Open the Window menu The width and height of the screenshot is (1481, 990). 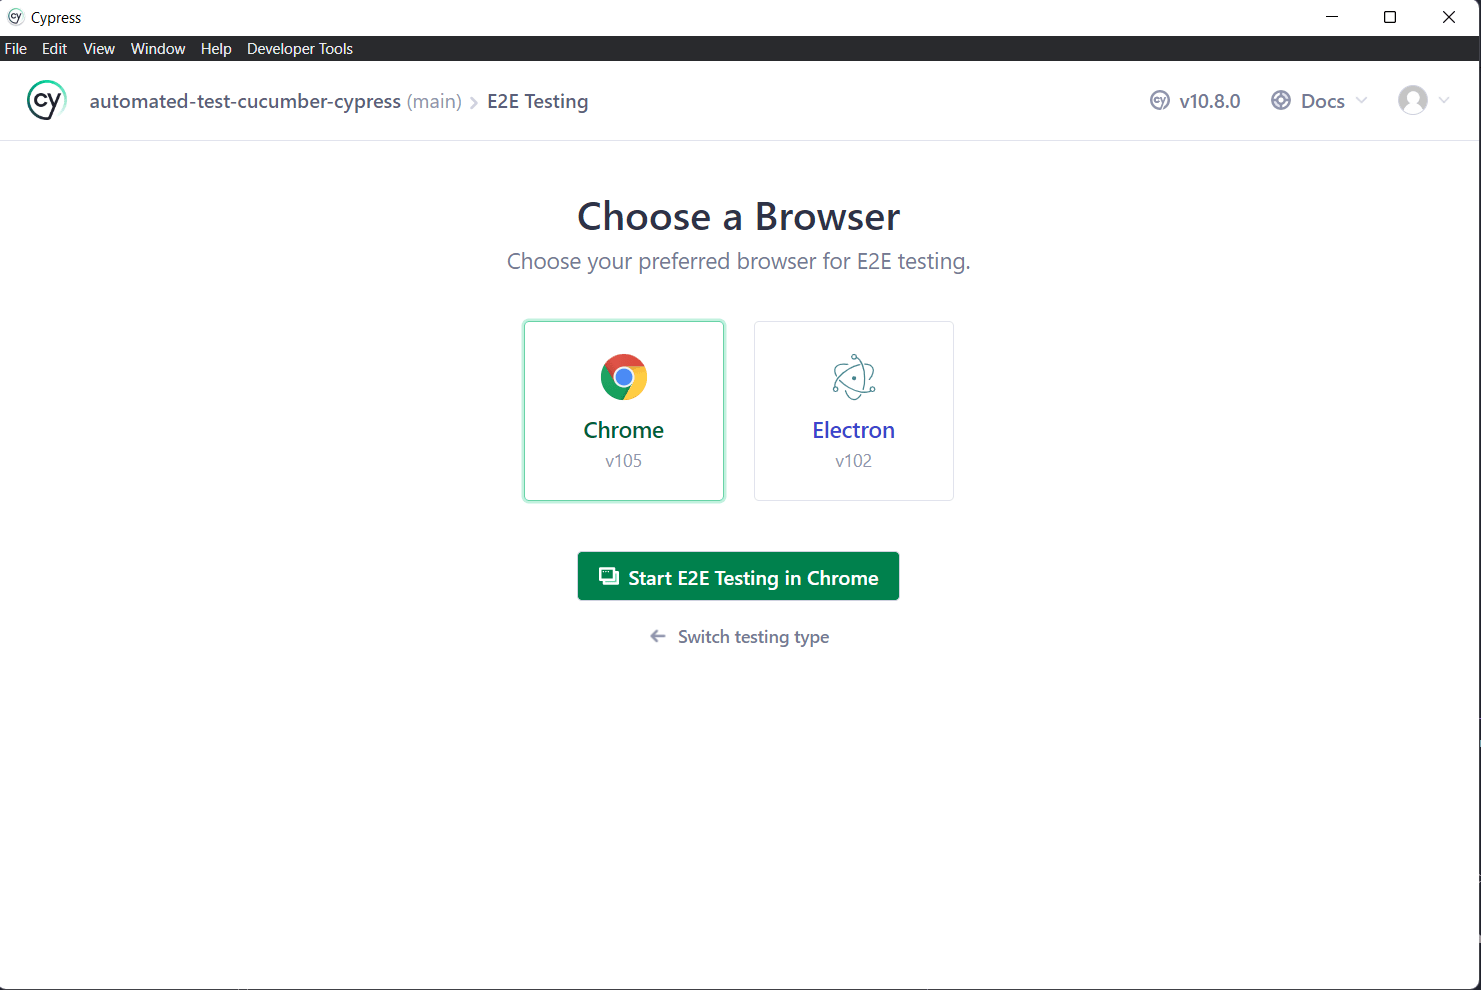pos(157,48)
